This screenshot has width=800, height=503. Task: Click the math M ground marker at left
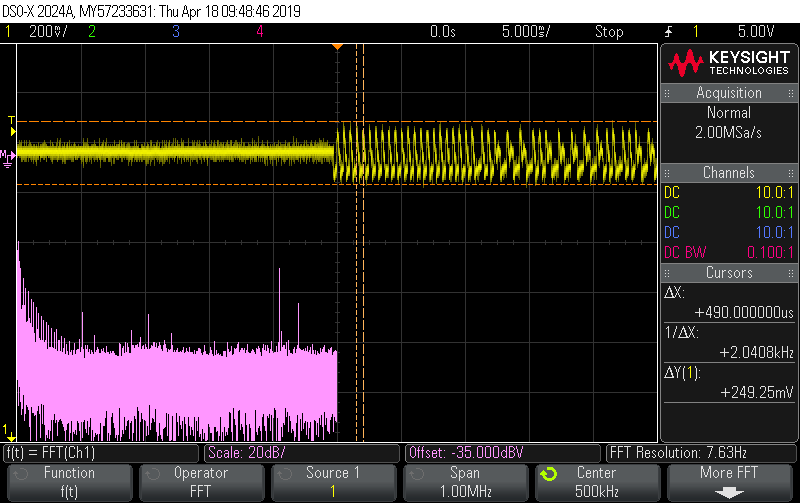point(8,158)
